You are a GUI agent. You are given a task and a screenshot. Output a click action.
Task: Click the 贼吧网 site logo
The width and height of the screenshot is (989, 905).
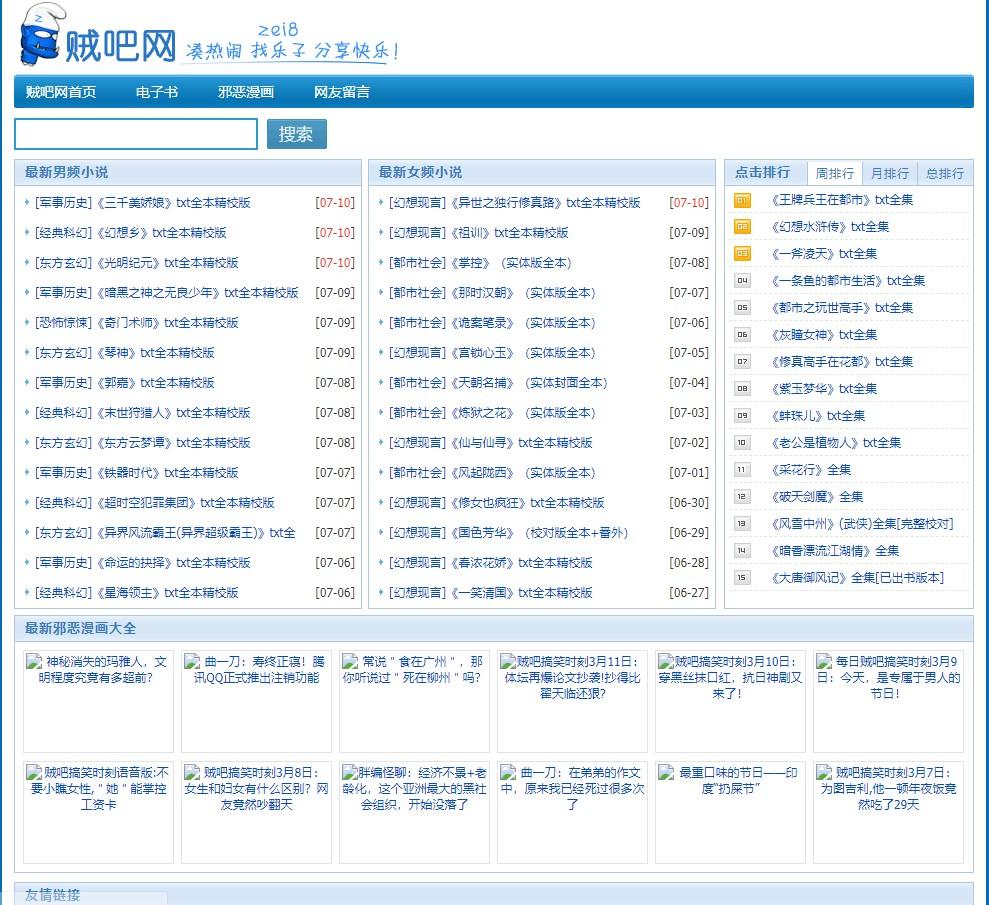[98, 38]
